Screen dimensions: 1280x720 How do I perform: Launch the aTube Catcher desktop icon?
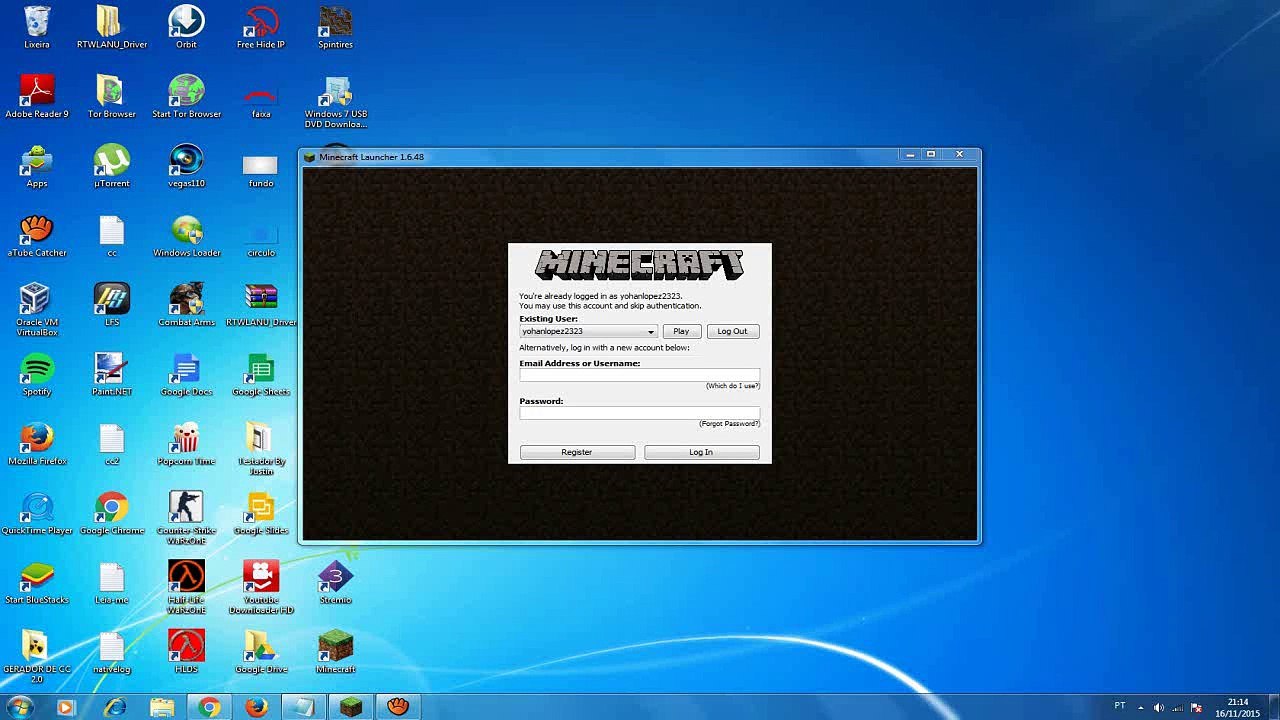(x=37, y=231)
